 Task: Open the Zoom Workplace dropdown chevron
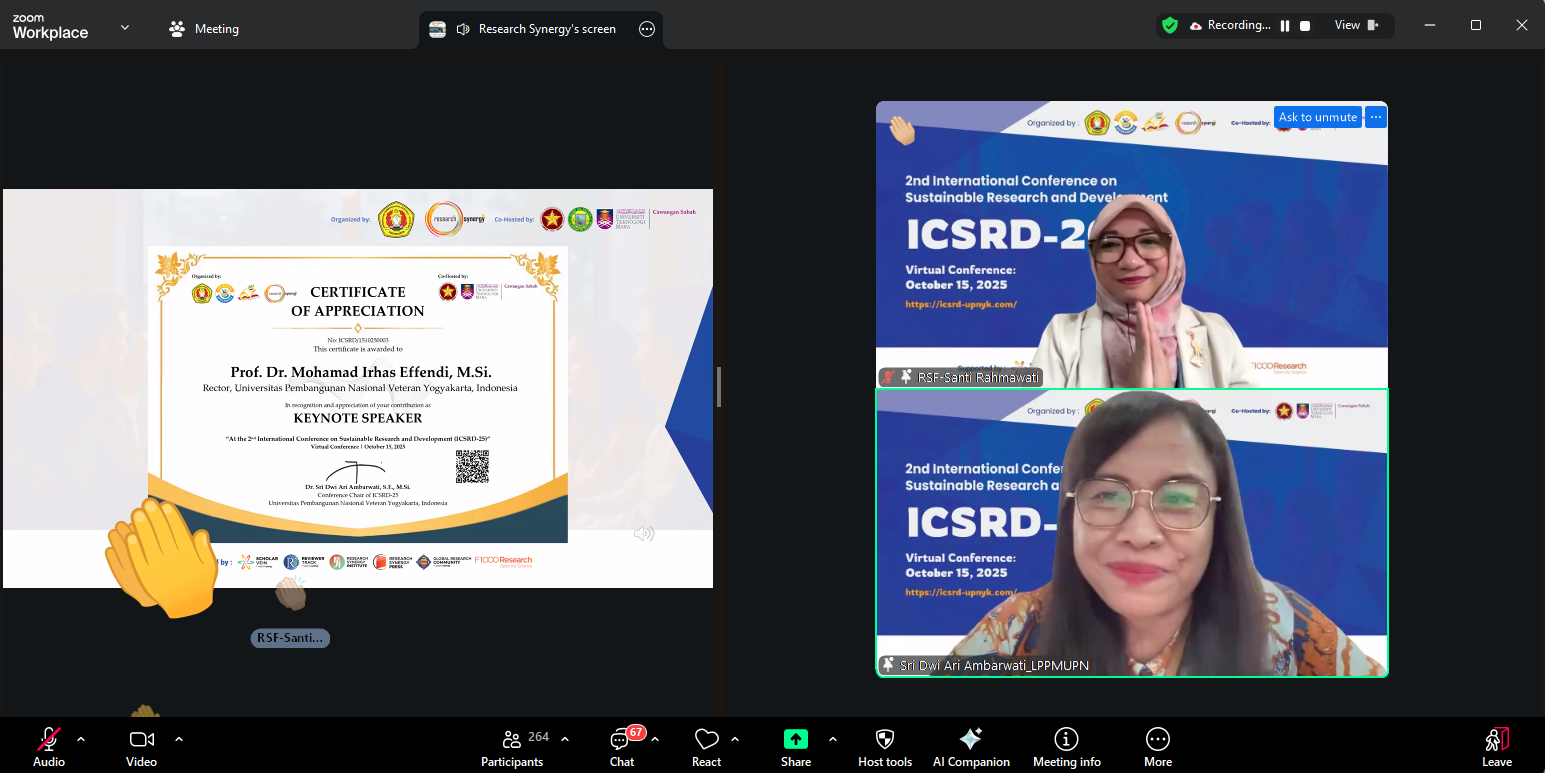click(x=125, y=28)
